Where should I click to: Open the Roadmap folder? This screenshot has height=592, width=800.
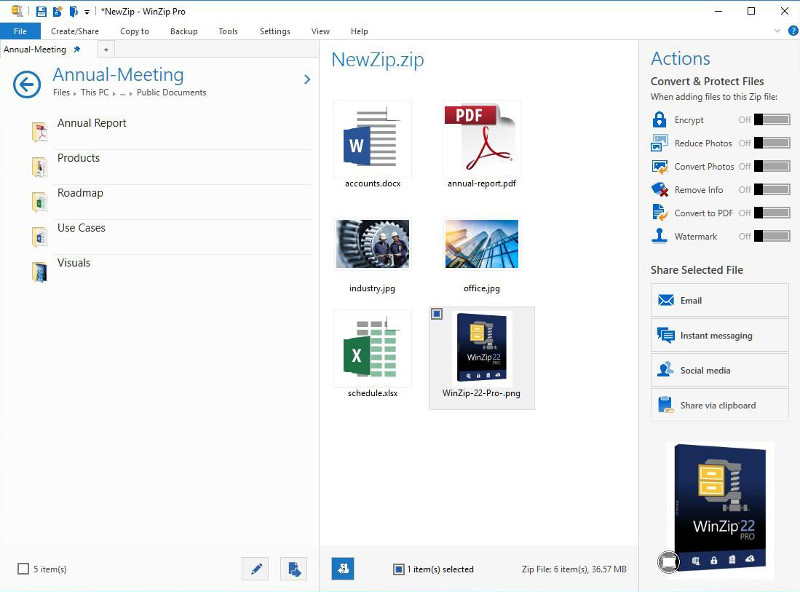pyautogui.click(x=171, y=202)
